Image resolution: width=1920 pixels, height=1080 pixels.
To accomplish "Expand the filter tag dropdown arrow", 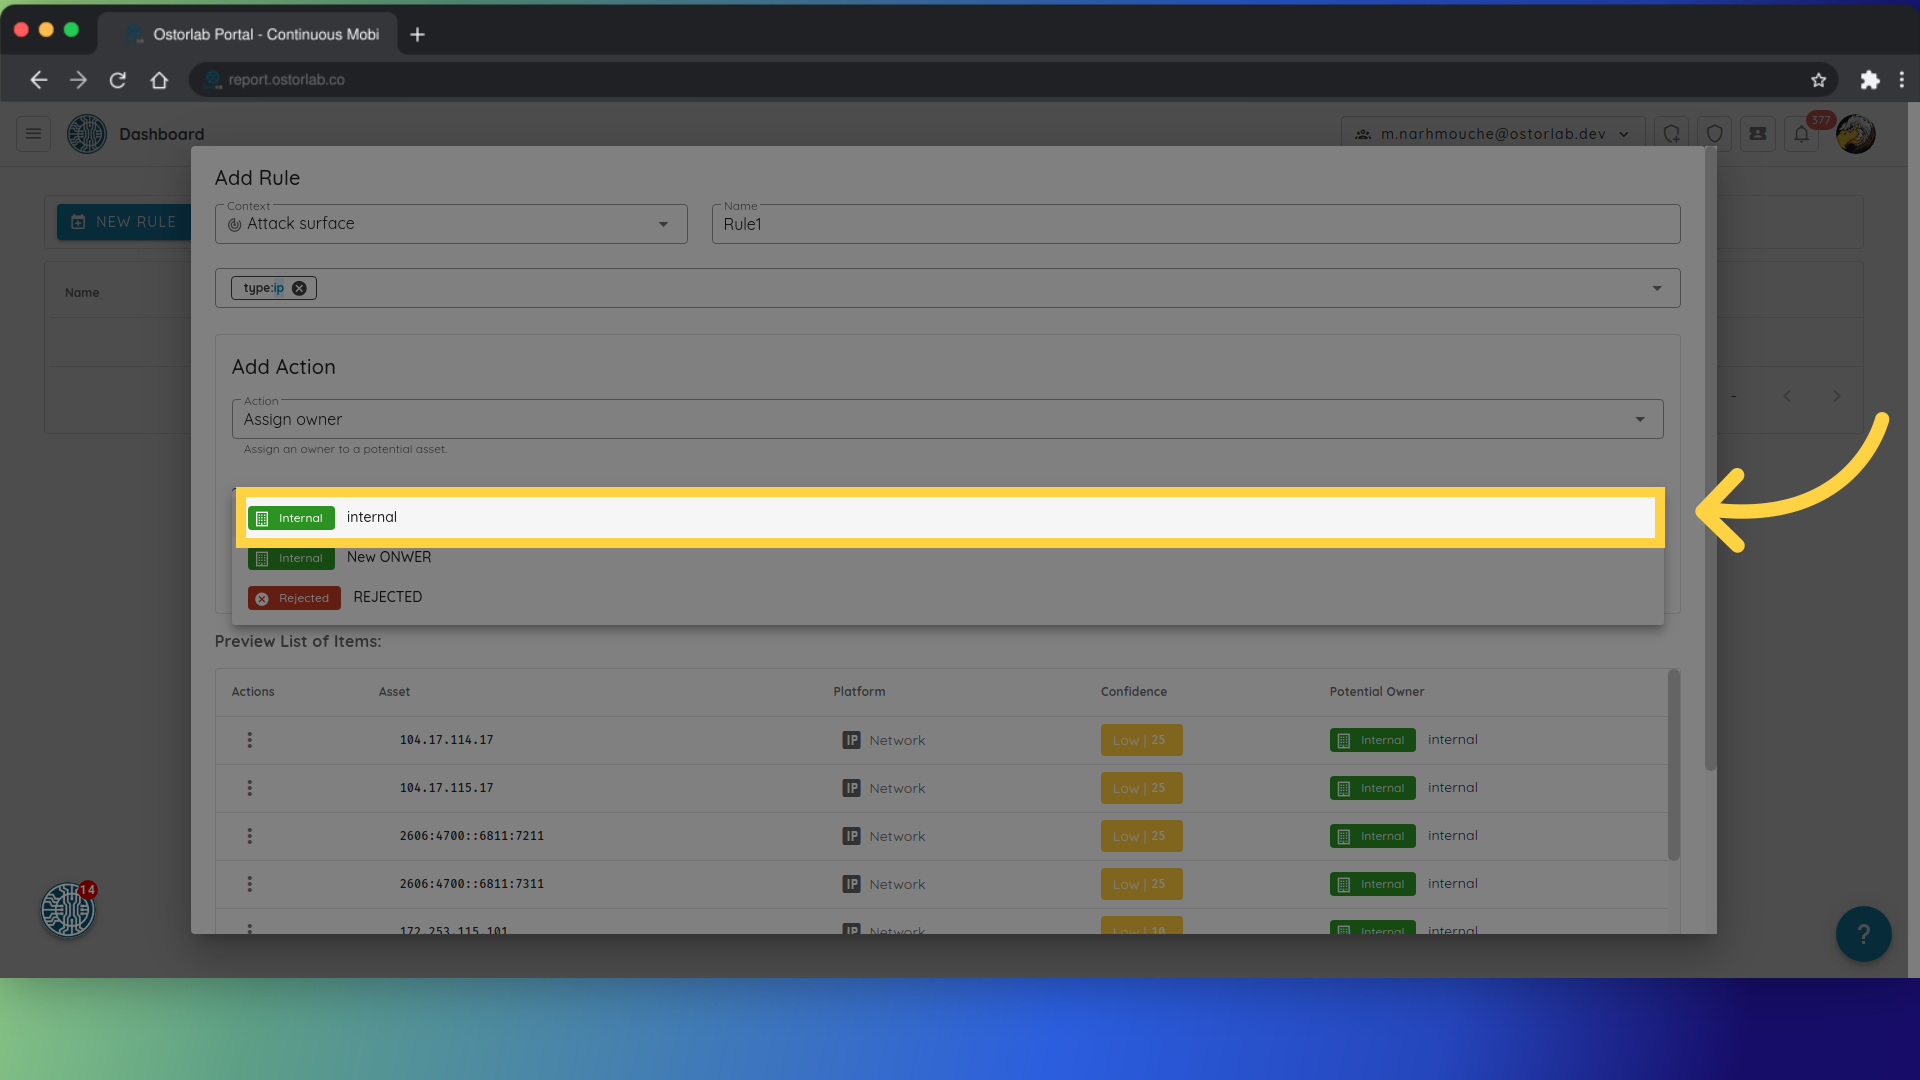I will point(1658,287).
